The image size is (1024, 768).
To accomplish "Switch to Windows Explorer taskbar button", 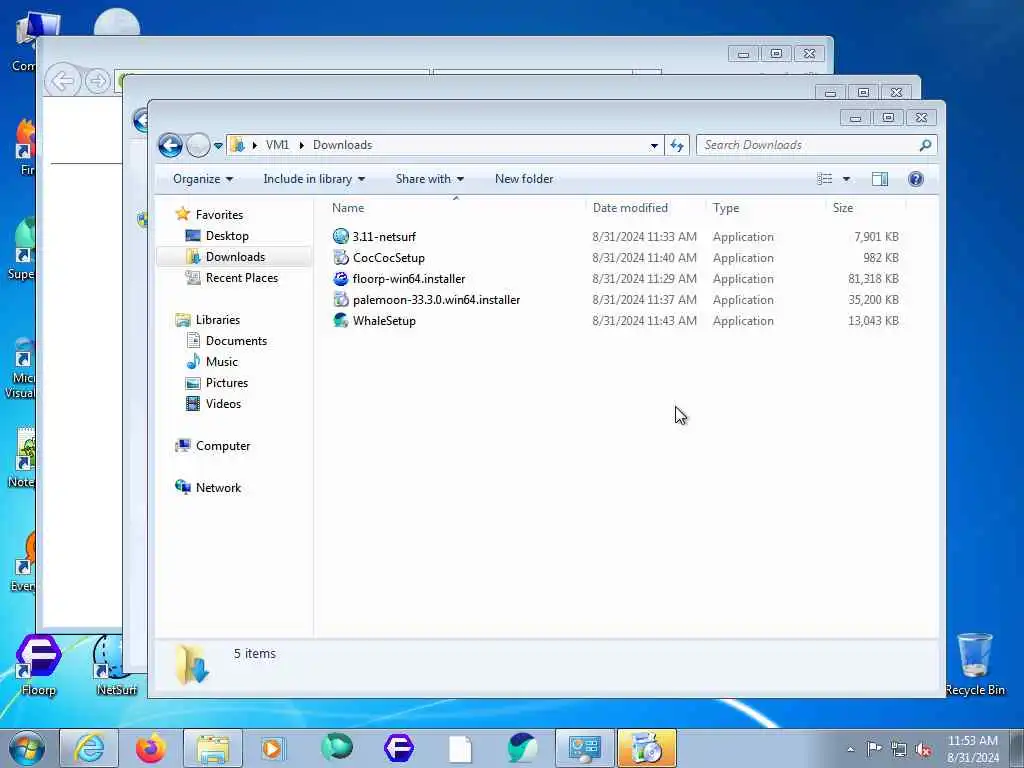I will point(213,748).
